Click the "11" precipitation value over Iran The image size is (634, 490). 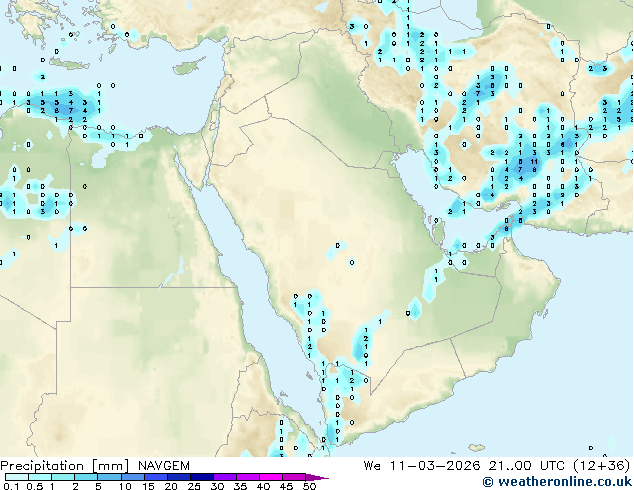pyautogui.click(x=534, y=161)
